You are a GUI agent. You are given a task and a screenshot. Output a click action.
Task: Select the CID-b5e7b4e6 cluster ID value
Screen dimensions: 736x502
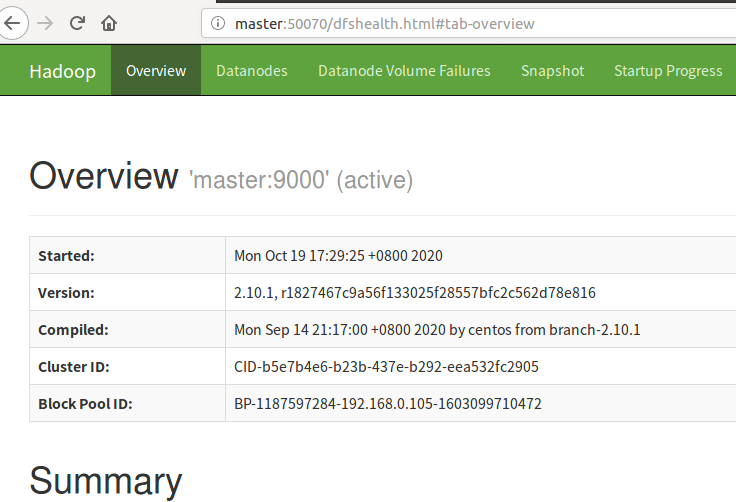click(x=386, y=367)
